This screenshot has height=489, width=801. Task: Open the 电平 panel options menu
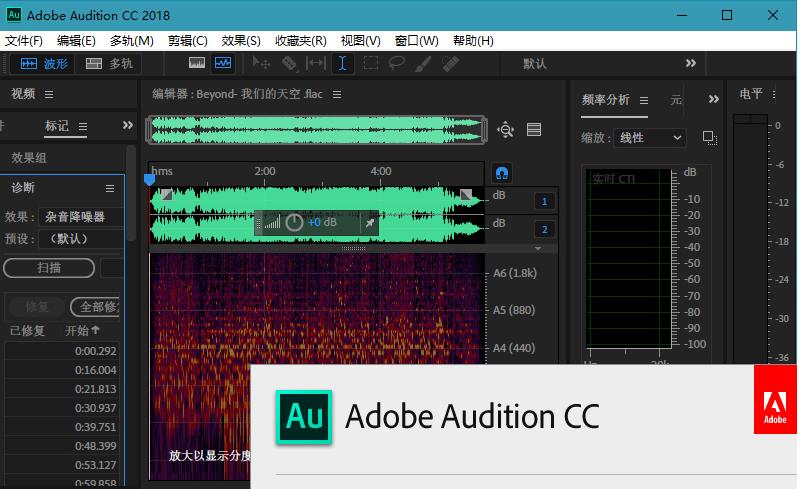(774, 95)
